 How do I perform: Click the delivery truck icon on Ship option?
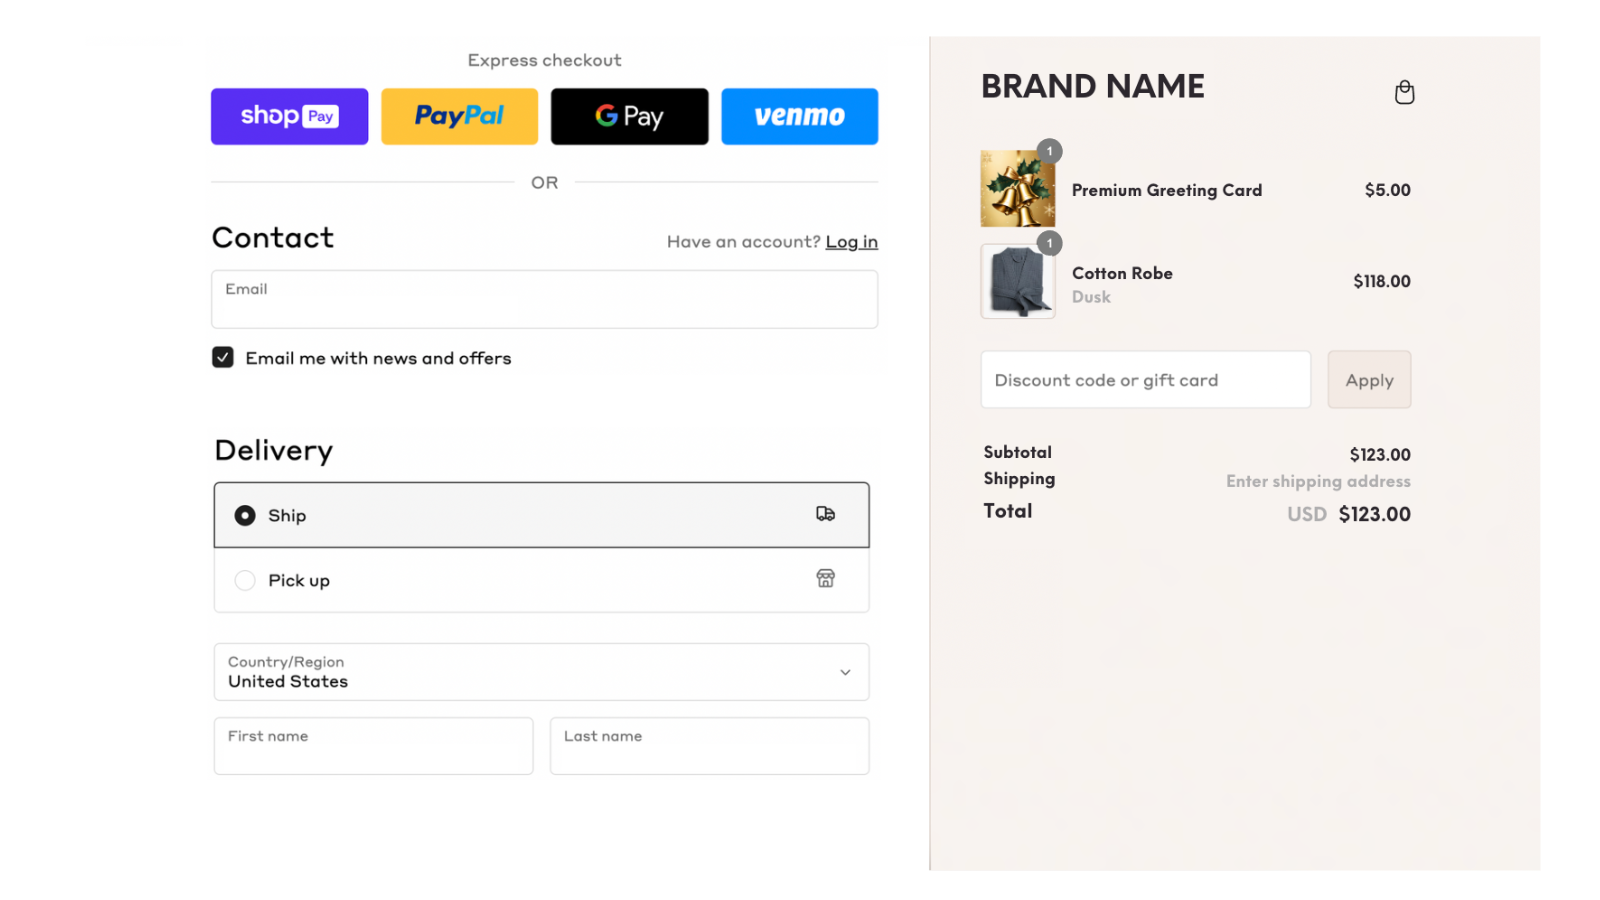(x=823, y=513)
